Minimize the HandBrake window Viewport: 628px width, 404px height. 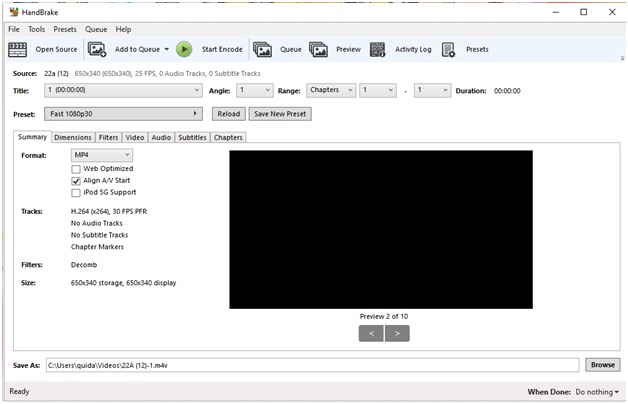[x=556, y=12]
